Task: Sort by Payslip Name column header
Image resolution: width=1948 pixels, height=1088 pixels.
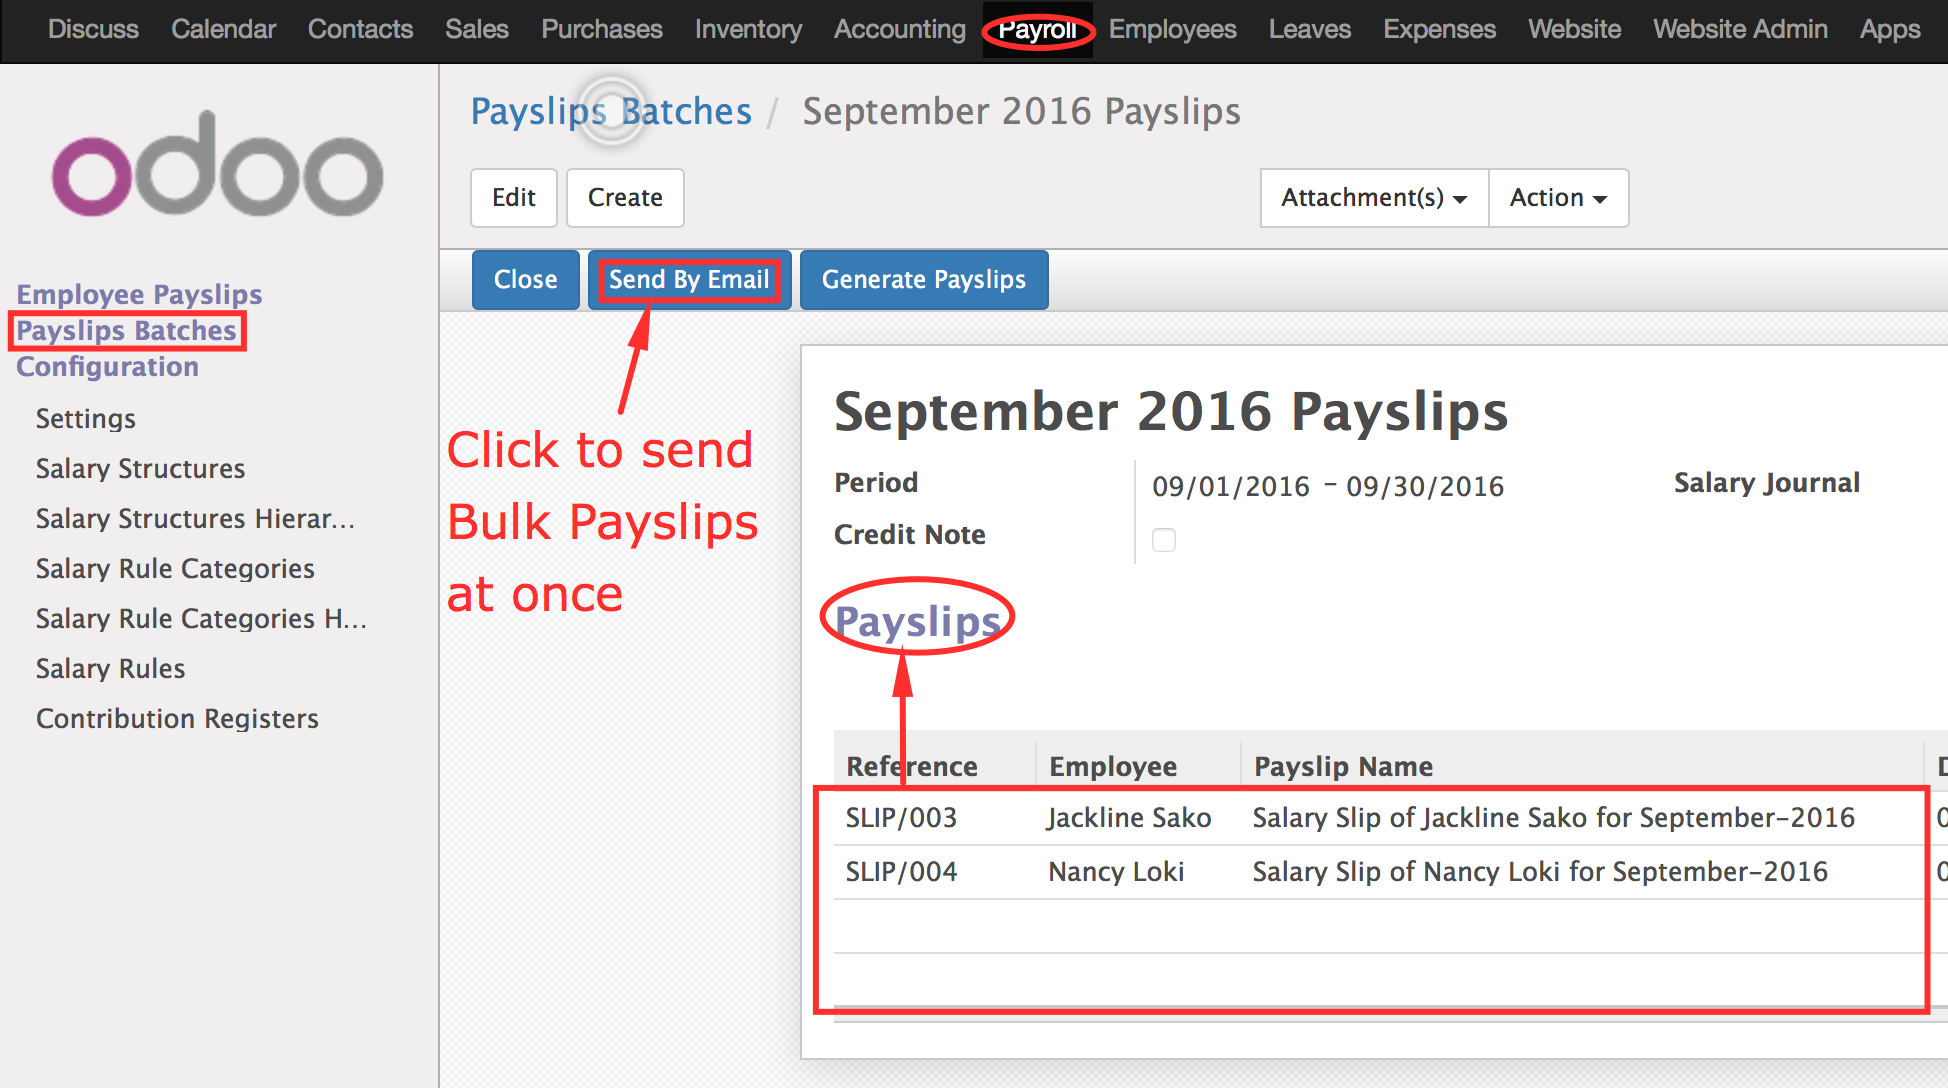Action: coord(1343,766)
